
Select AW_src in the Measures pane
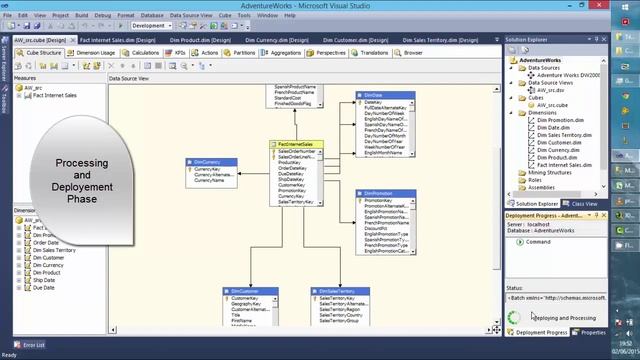[33, 88]
